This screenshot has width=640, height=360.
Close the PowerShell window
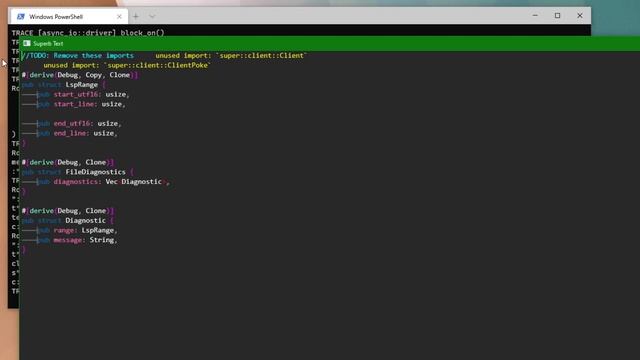point(580,16)
